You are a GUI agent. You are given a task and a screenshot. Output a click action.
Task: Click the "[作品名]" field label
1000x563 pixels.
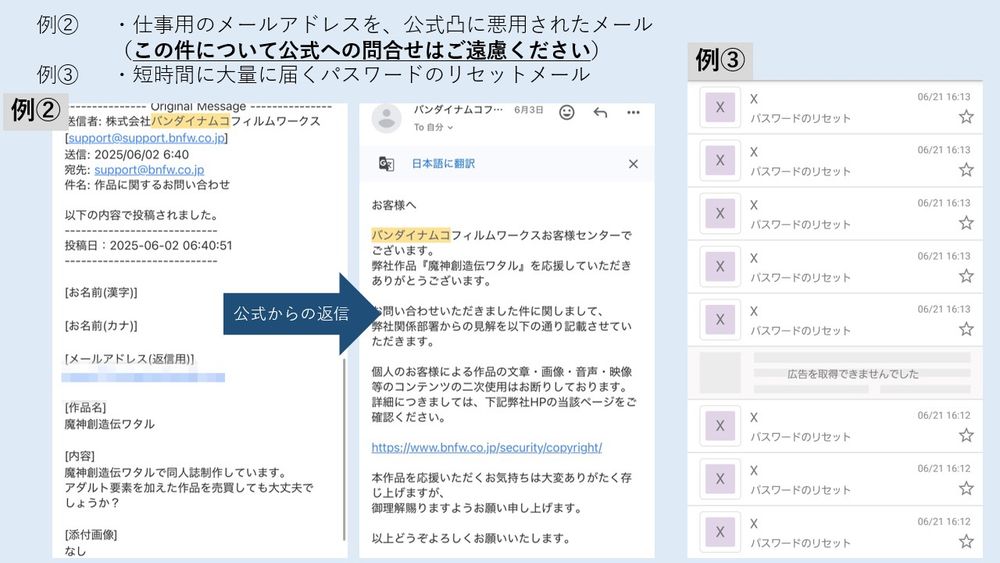pos(85,407)
